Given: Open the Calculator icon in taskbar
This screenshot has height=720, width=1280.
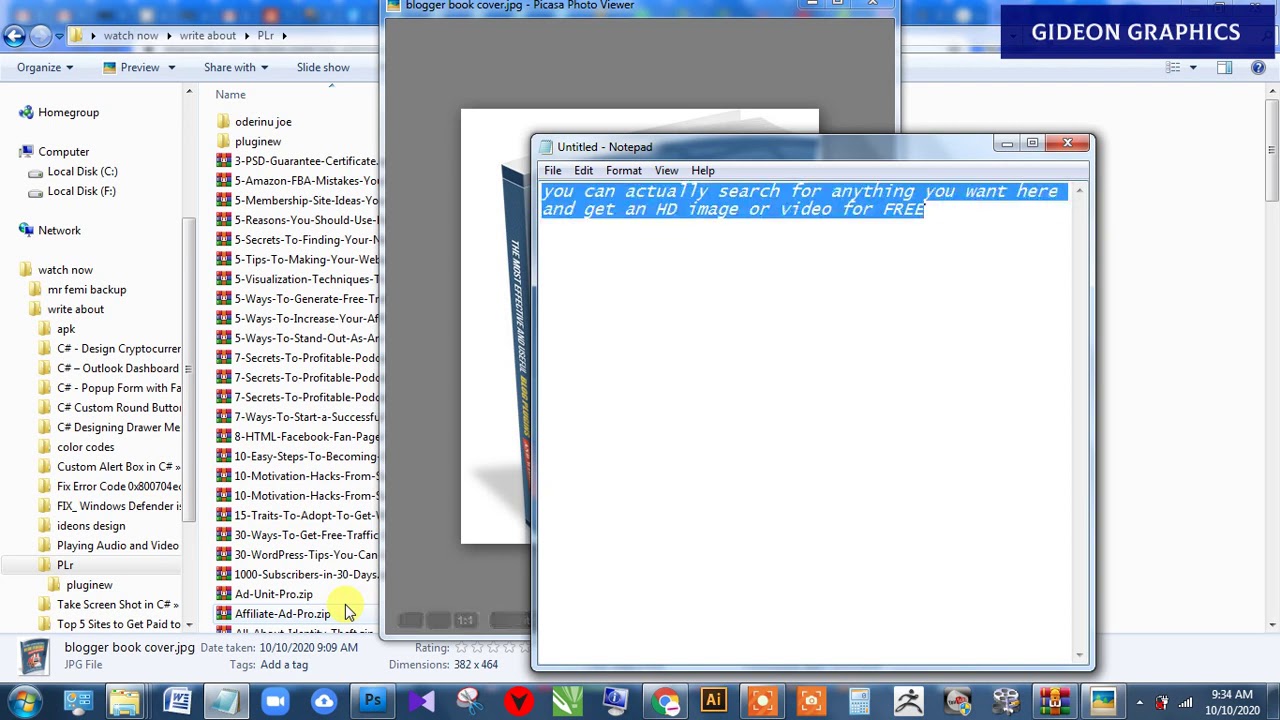Looking at the screenshot, I should tap(859, 702).
